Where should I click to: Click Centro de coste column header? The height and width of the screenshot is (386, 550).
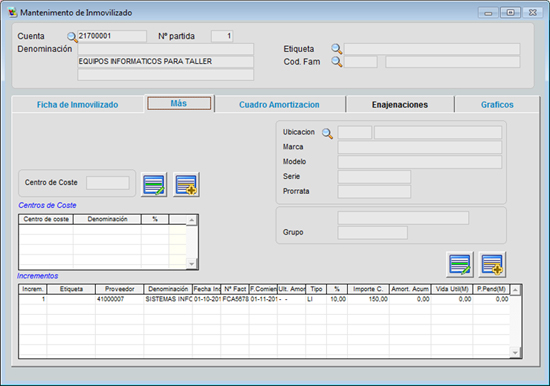46,219
